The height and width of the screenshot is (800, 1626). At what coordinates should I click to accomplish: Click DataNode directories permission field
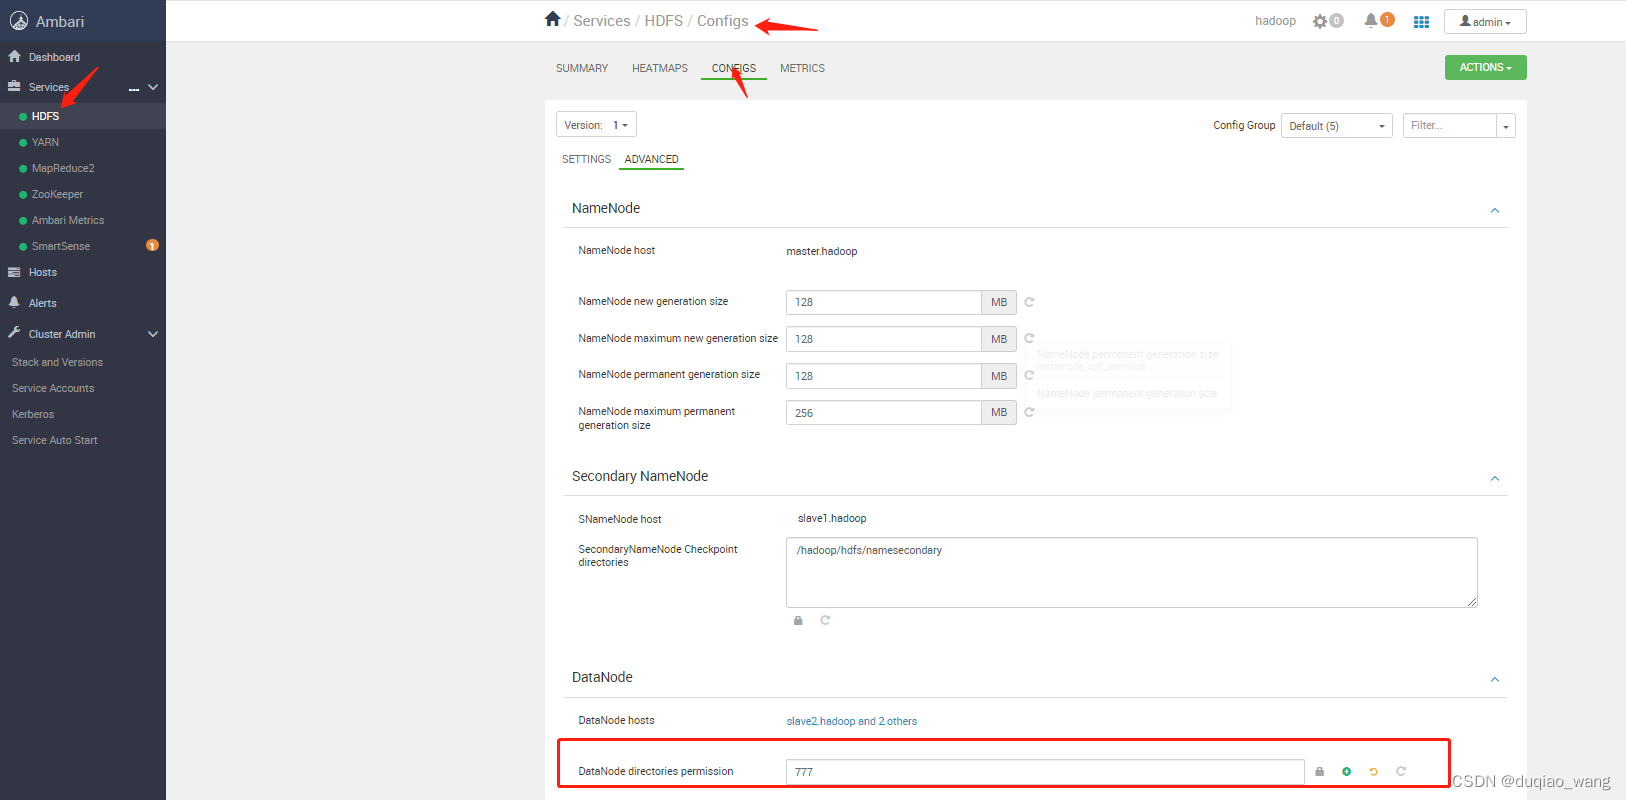(x=1045, y=772)
